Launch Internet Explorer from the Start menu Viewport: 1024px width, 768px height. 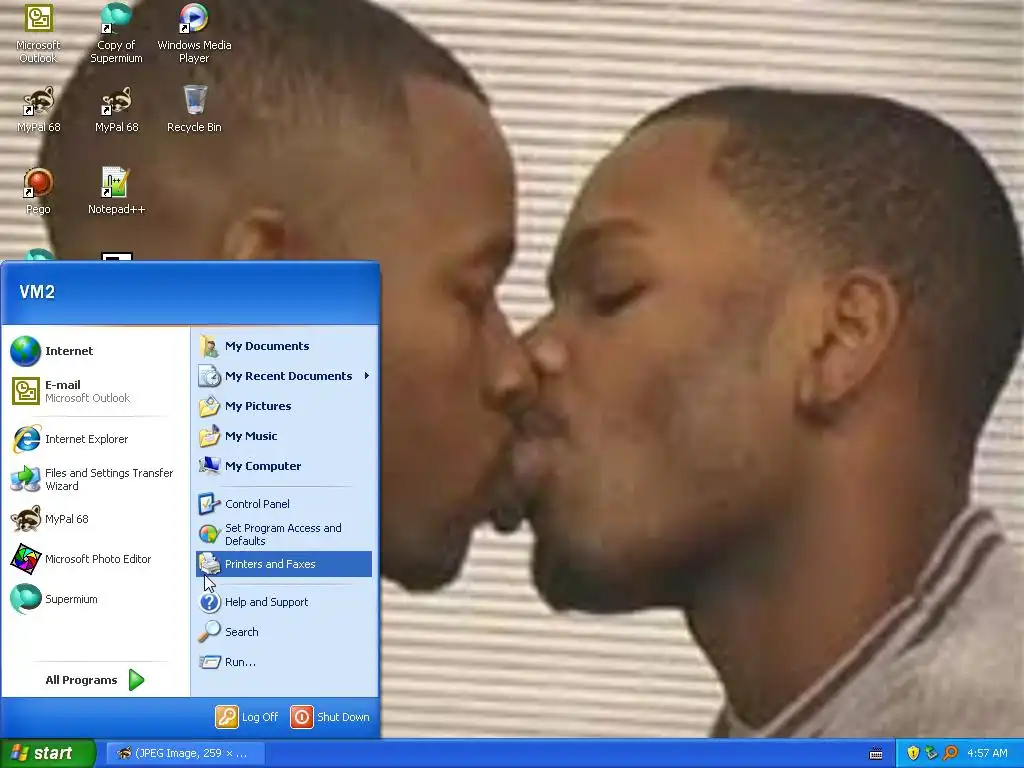tap(95, 439)
